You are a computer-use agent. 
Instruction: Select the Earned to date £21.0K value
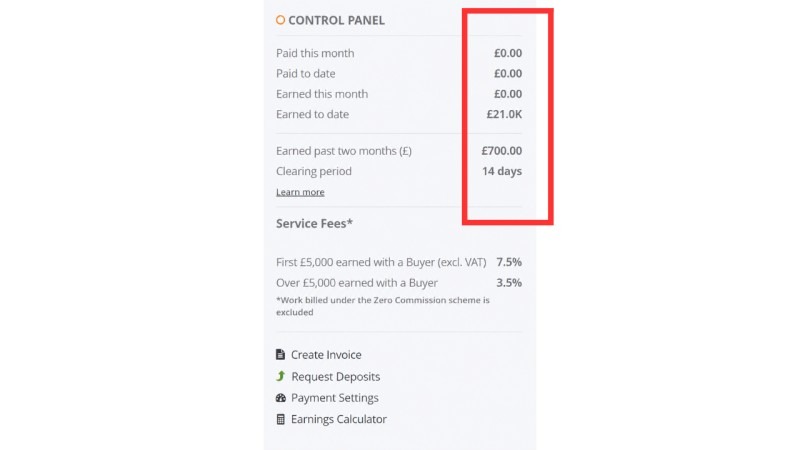point(504,114)
